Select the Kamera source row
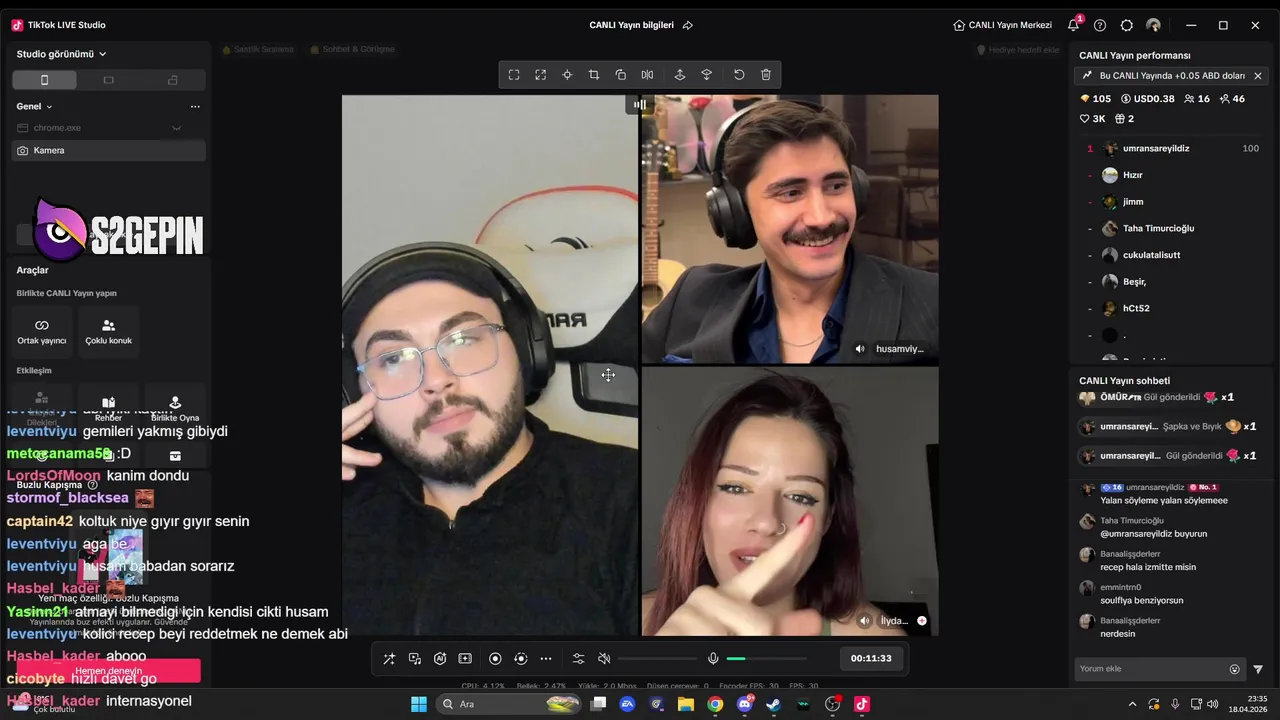Image resolution: width=1280 pixels, height=720 pixels. [x=108, y=150]
